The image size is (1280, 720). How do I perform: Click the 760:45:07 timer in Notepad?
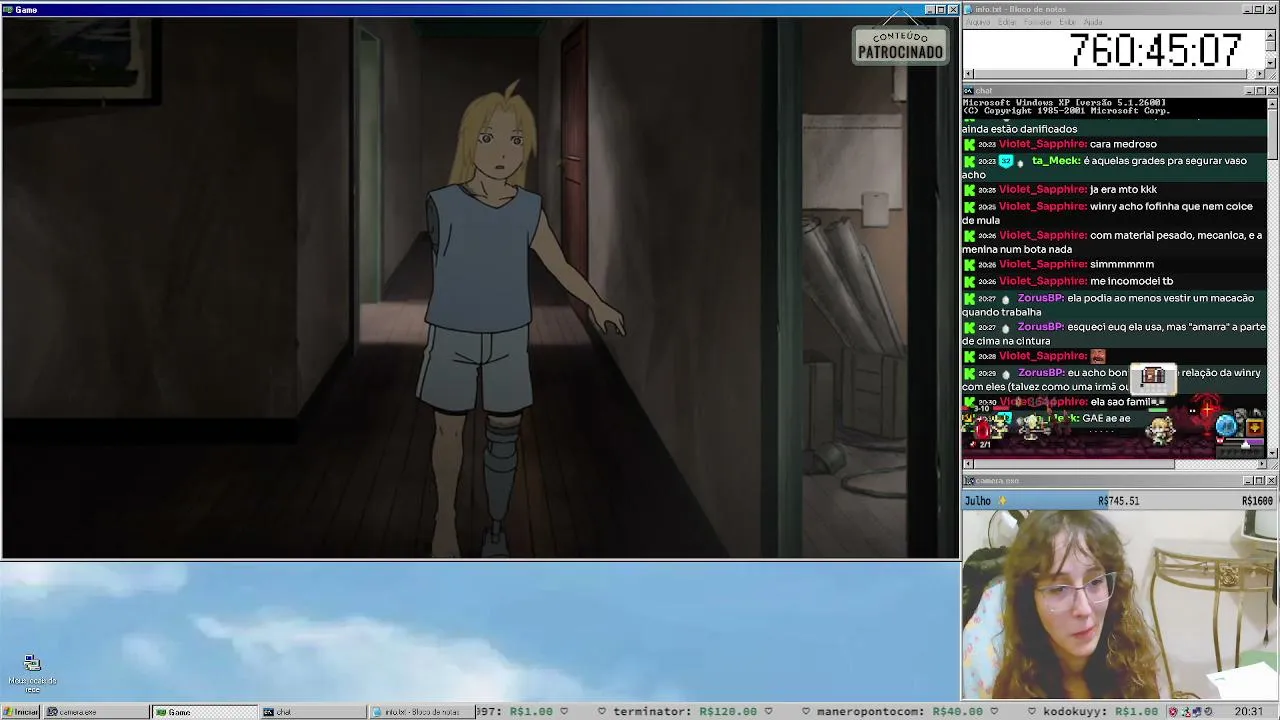pyautogui.click(x=1155, y=49)
